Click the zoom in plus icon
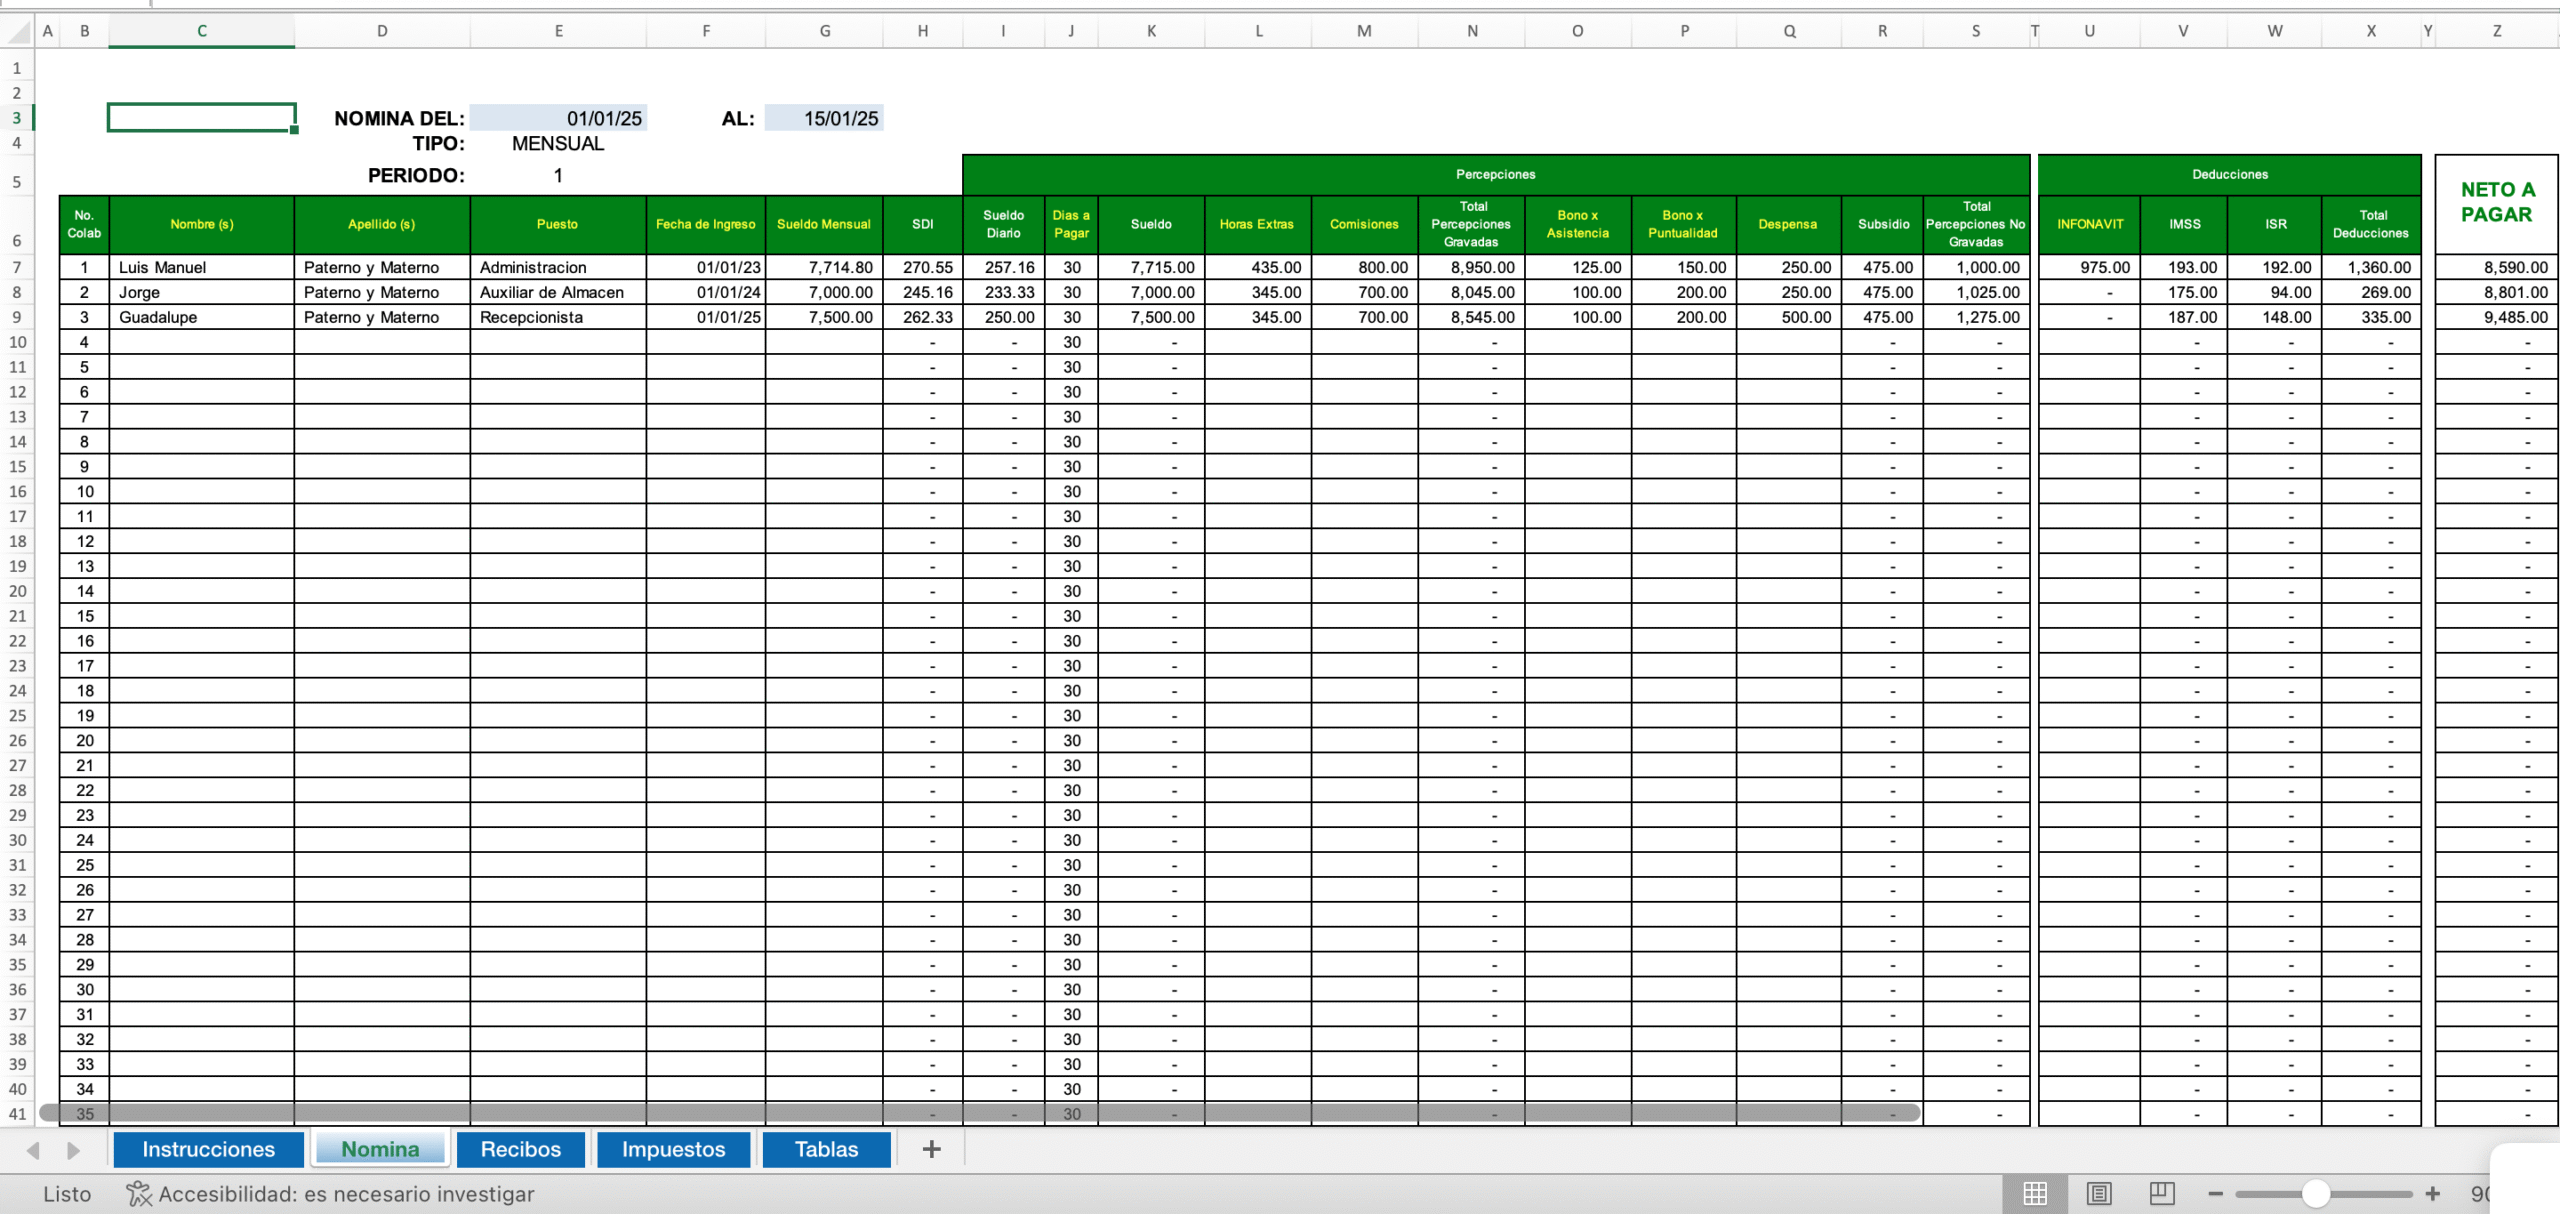Viewport: 2560px width, 1214px height. (x=2433, y=1193)
